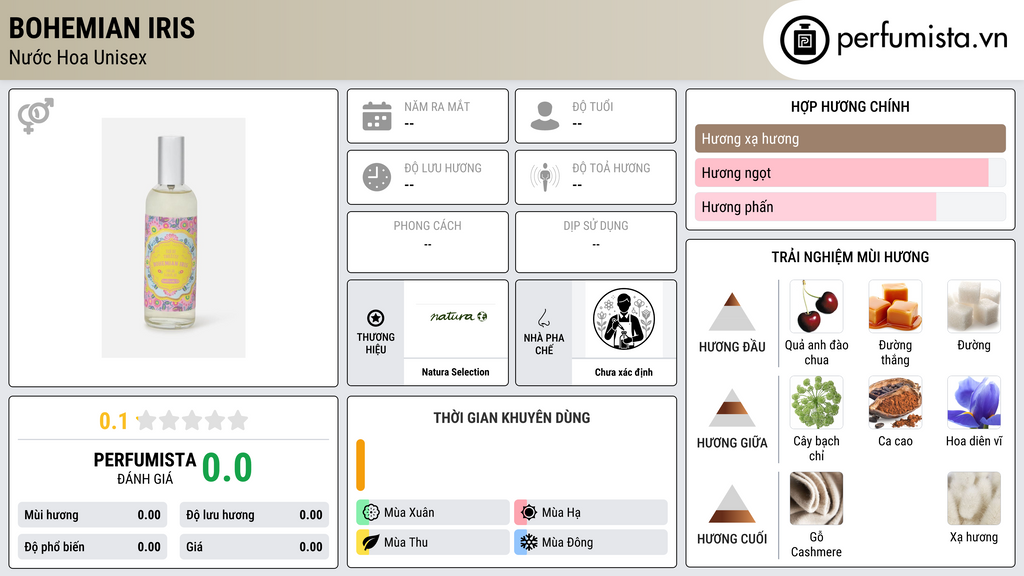Image resolution: width=1024 pixels, height=576 pixels.
Task: Select the Hoa diên vĩ iris note image
Action: point(974,403)
